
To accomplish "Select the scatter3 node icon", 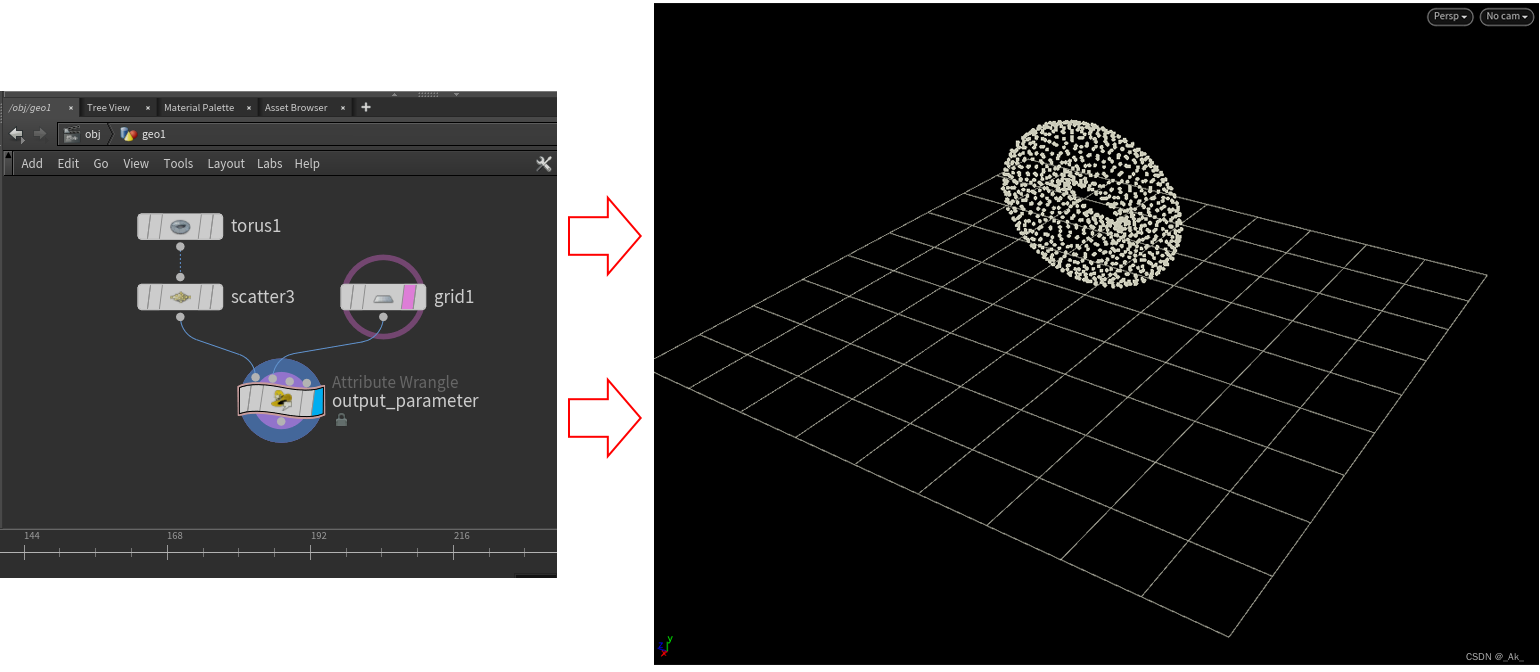I will (180, 297).
